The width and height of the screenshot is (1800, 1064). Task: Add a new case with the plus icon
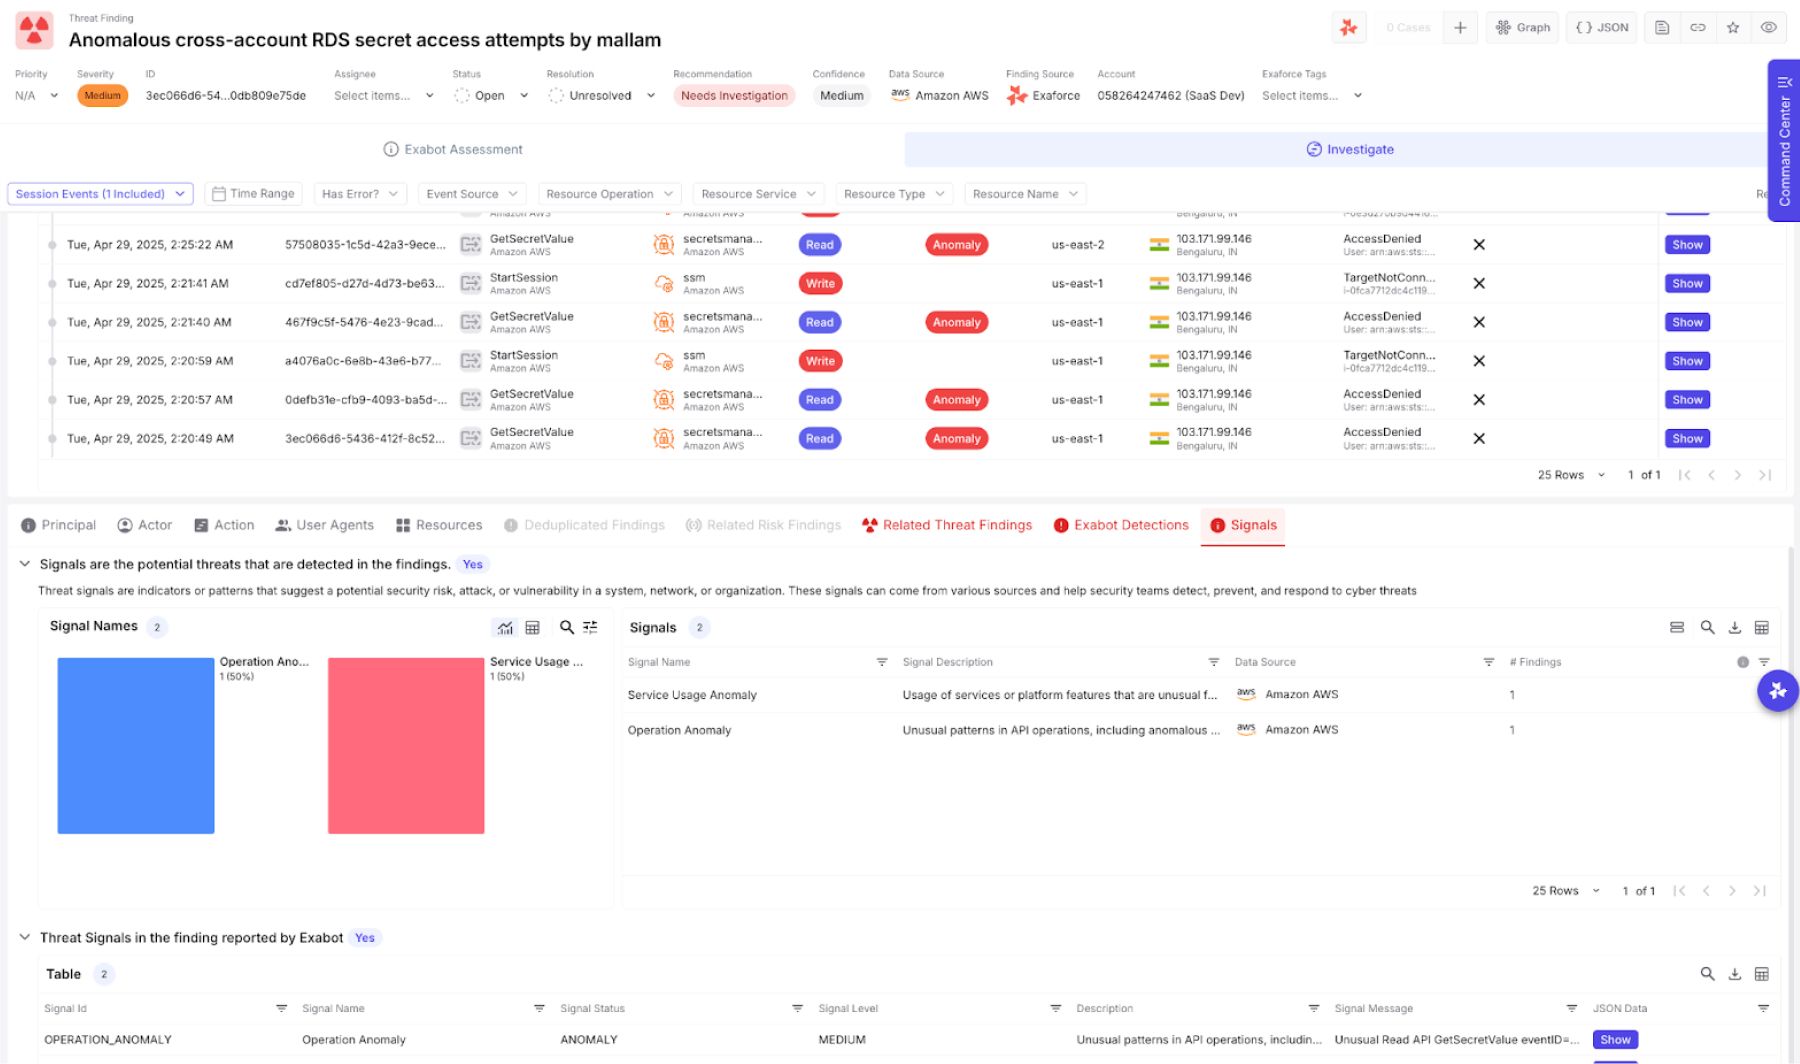click(x=1460, y=28)
